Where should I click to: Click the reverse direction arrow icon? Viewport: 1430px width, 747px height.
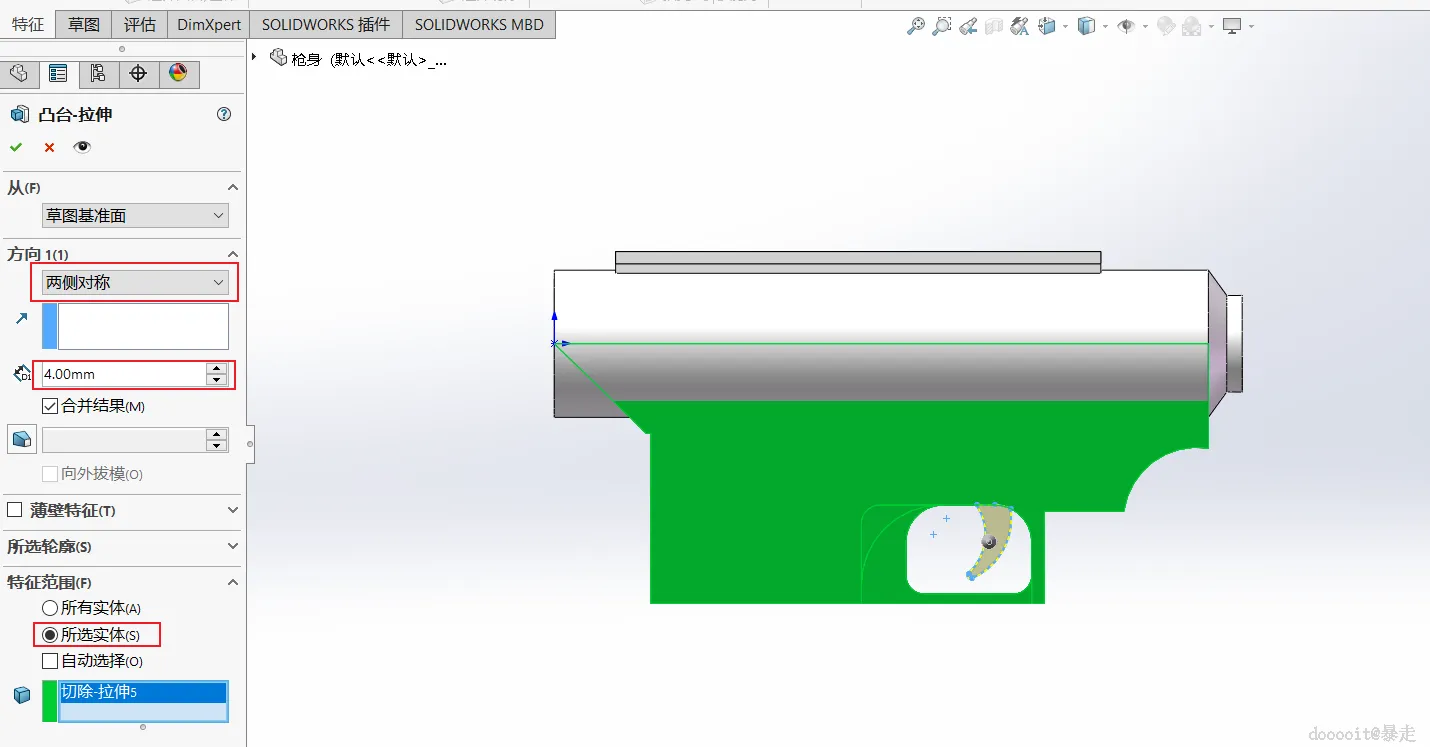point(21,318)
